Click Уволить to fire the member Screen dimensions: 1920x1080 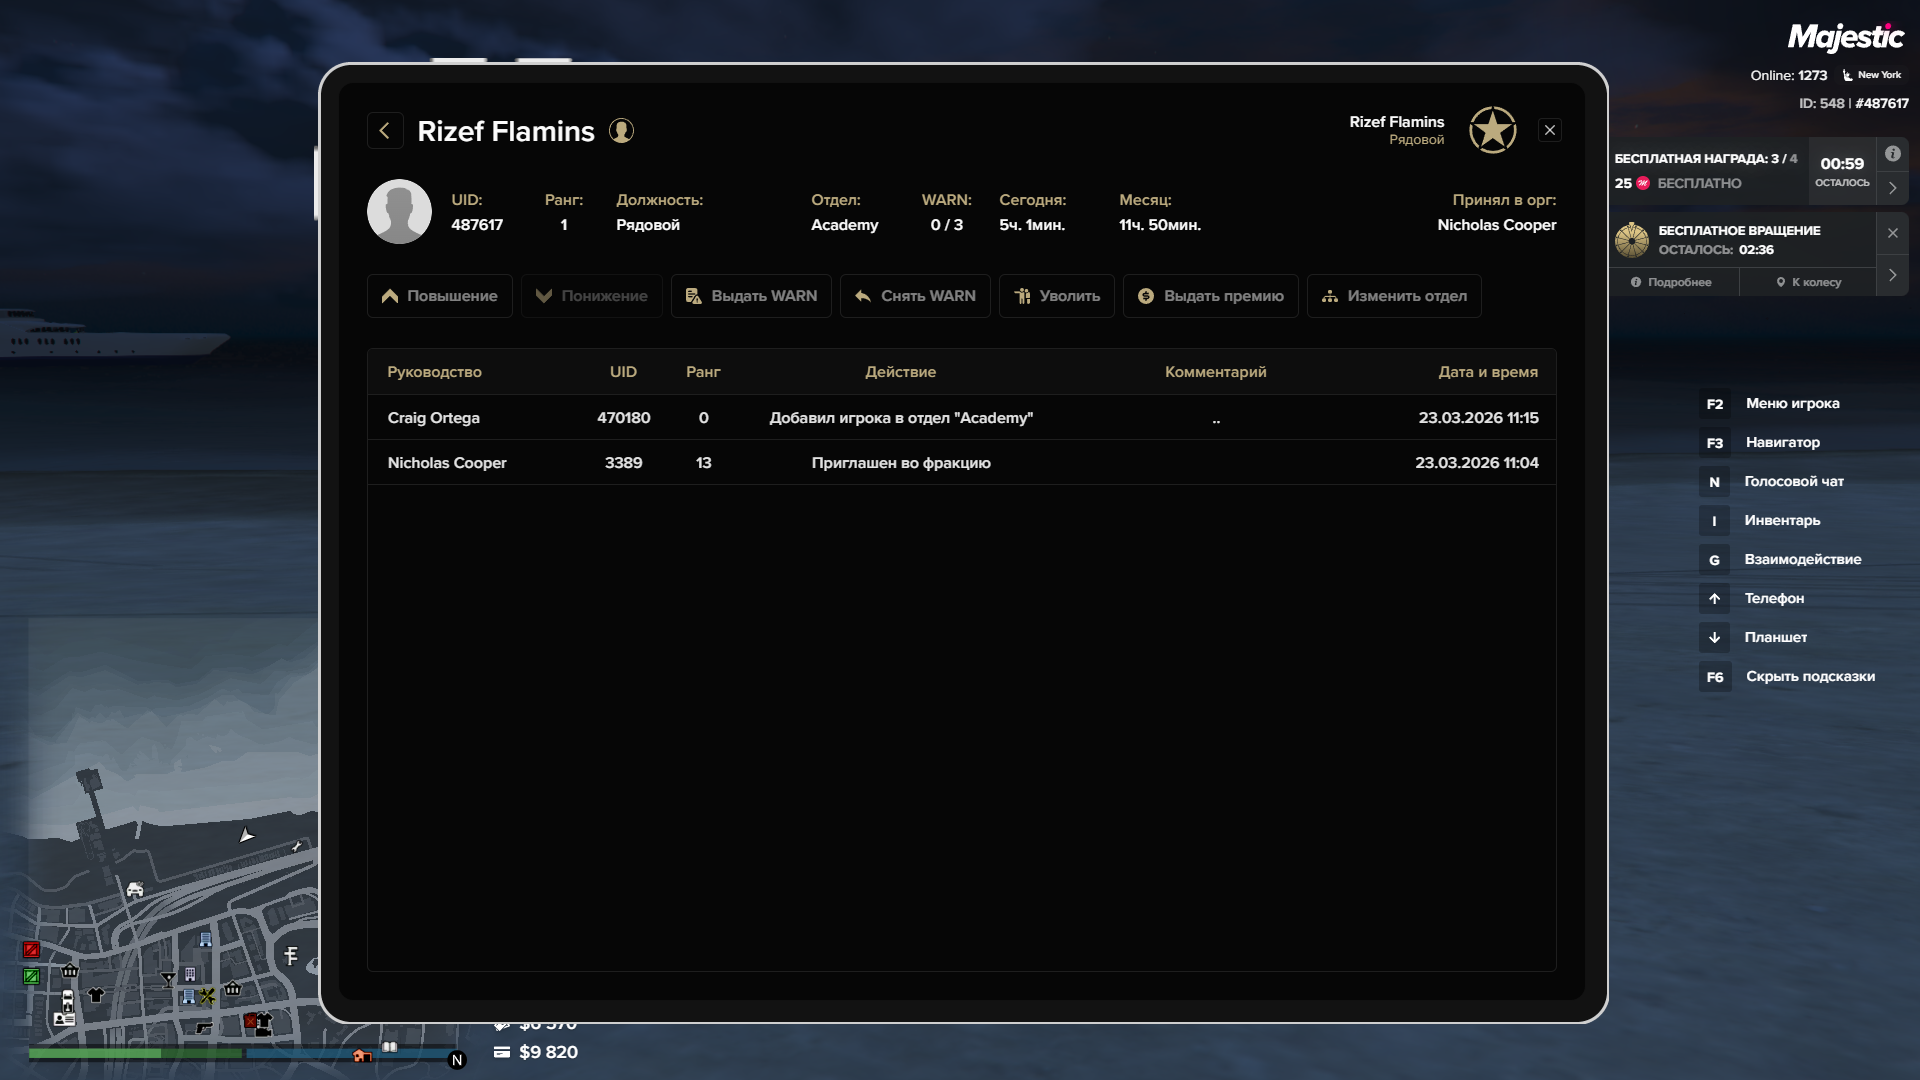(x=1056, y=296)
